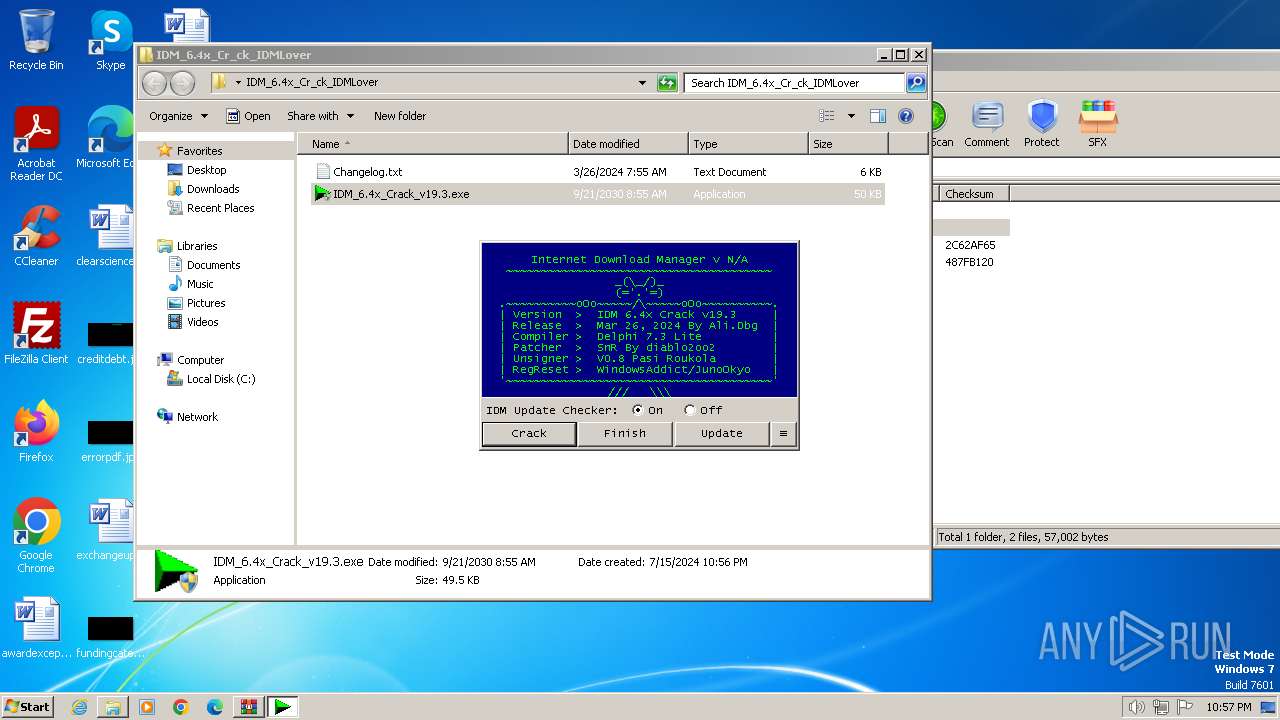Create a New folder

pyautogui.click(x=400, y=116)
